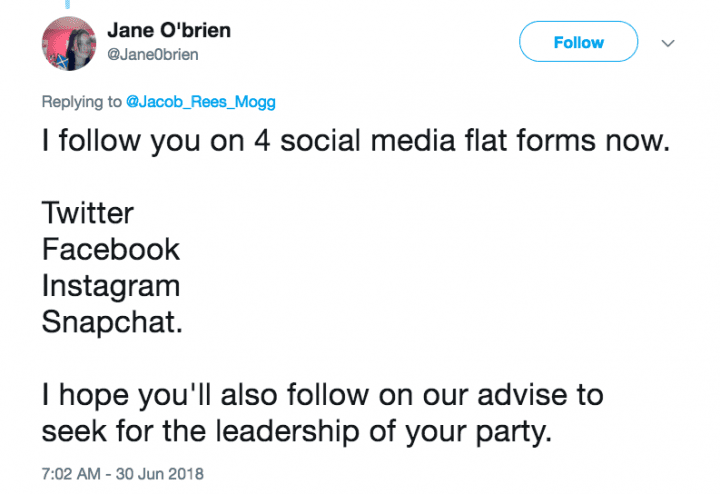
Task: Select the word Twitter in the tweet
Action: coord(88,213)
